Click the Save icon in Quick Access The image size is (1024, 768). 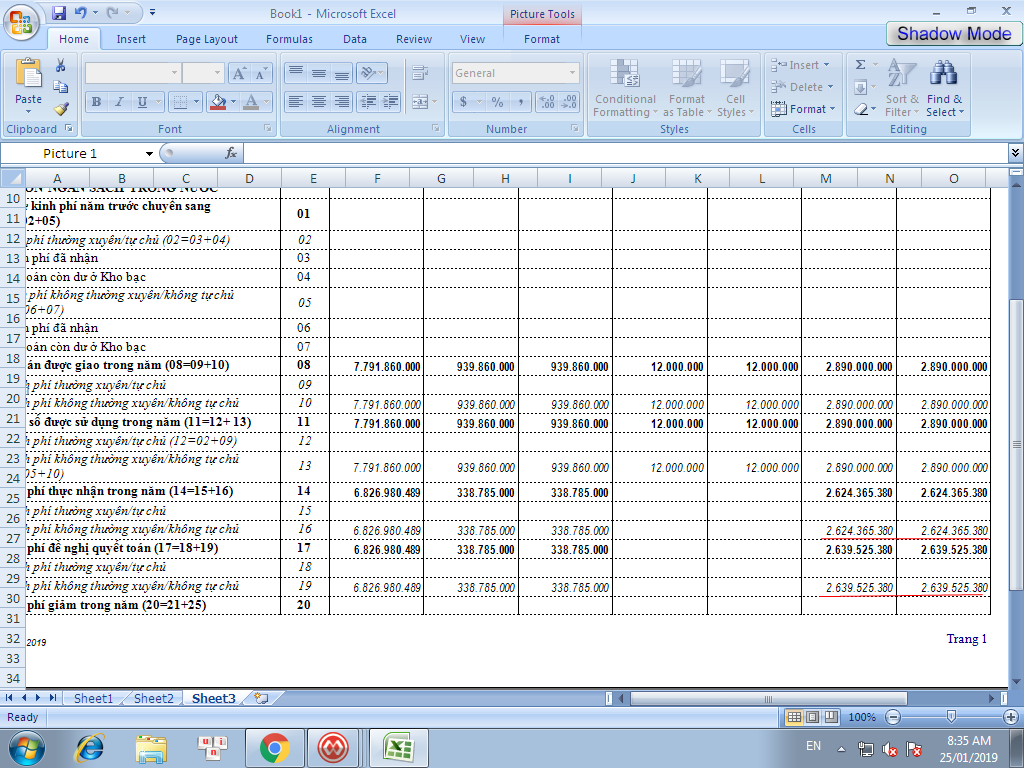pos(59,13)
